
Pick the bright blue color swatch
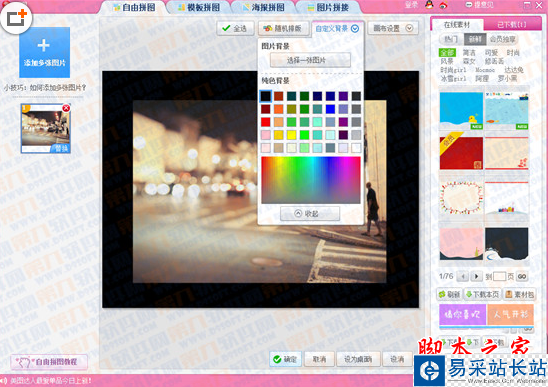click(330, 109)
